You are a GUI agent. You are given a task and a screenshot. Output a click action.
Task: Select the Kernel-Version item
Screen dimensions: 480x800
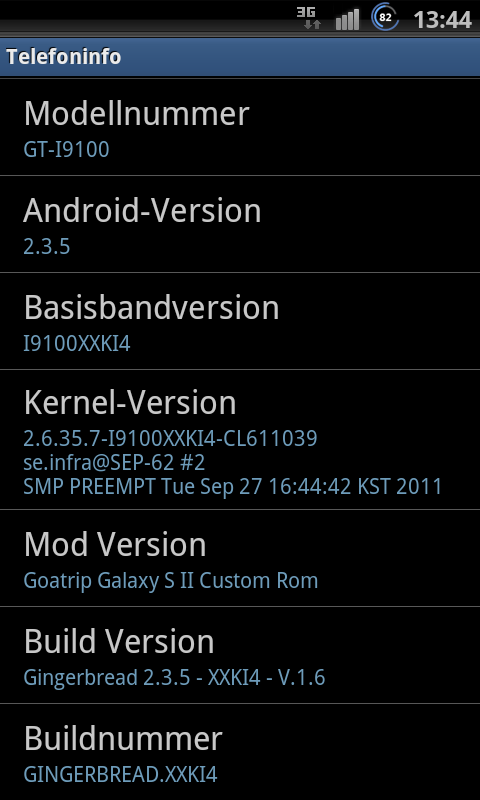[x=240, y=439]
